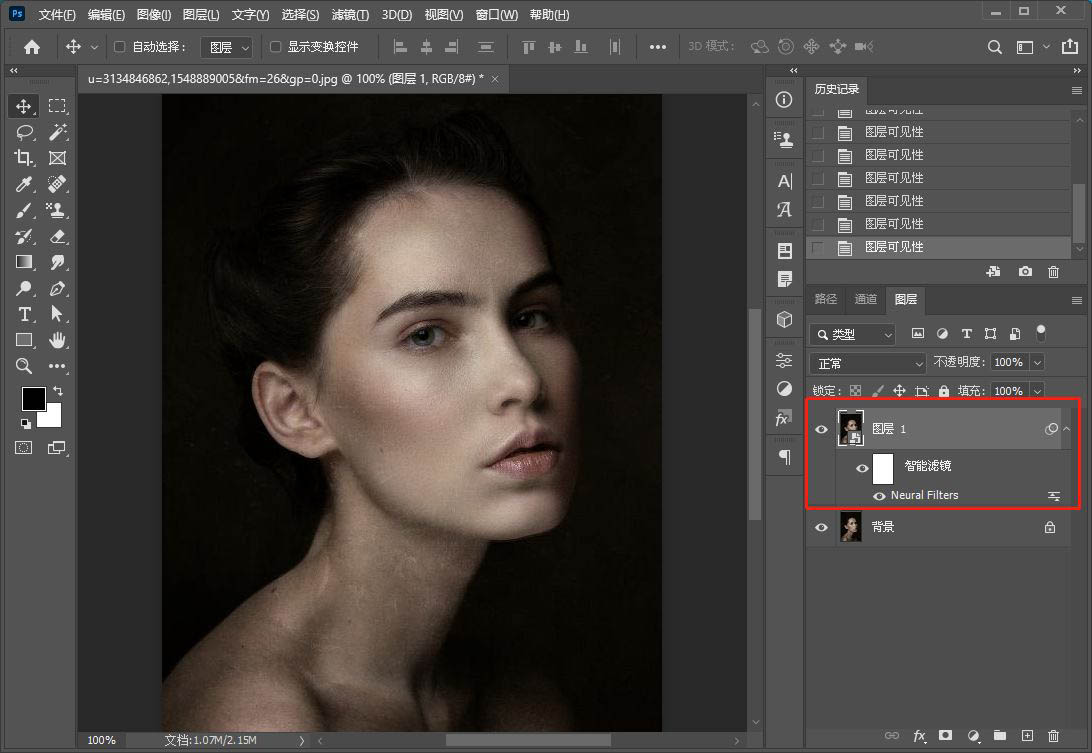Open the blend mode 正常 dropdown
The height and width of the screenshot is (753, 1092).
(x=869, y=363)
